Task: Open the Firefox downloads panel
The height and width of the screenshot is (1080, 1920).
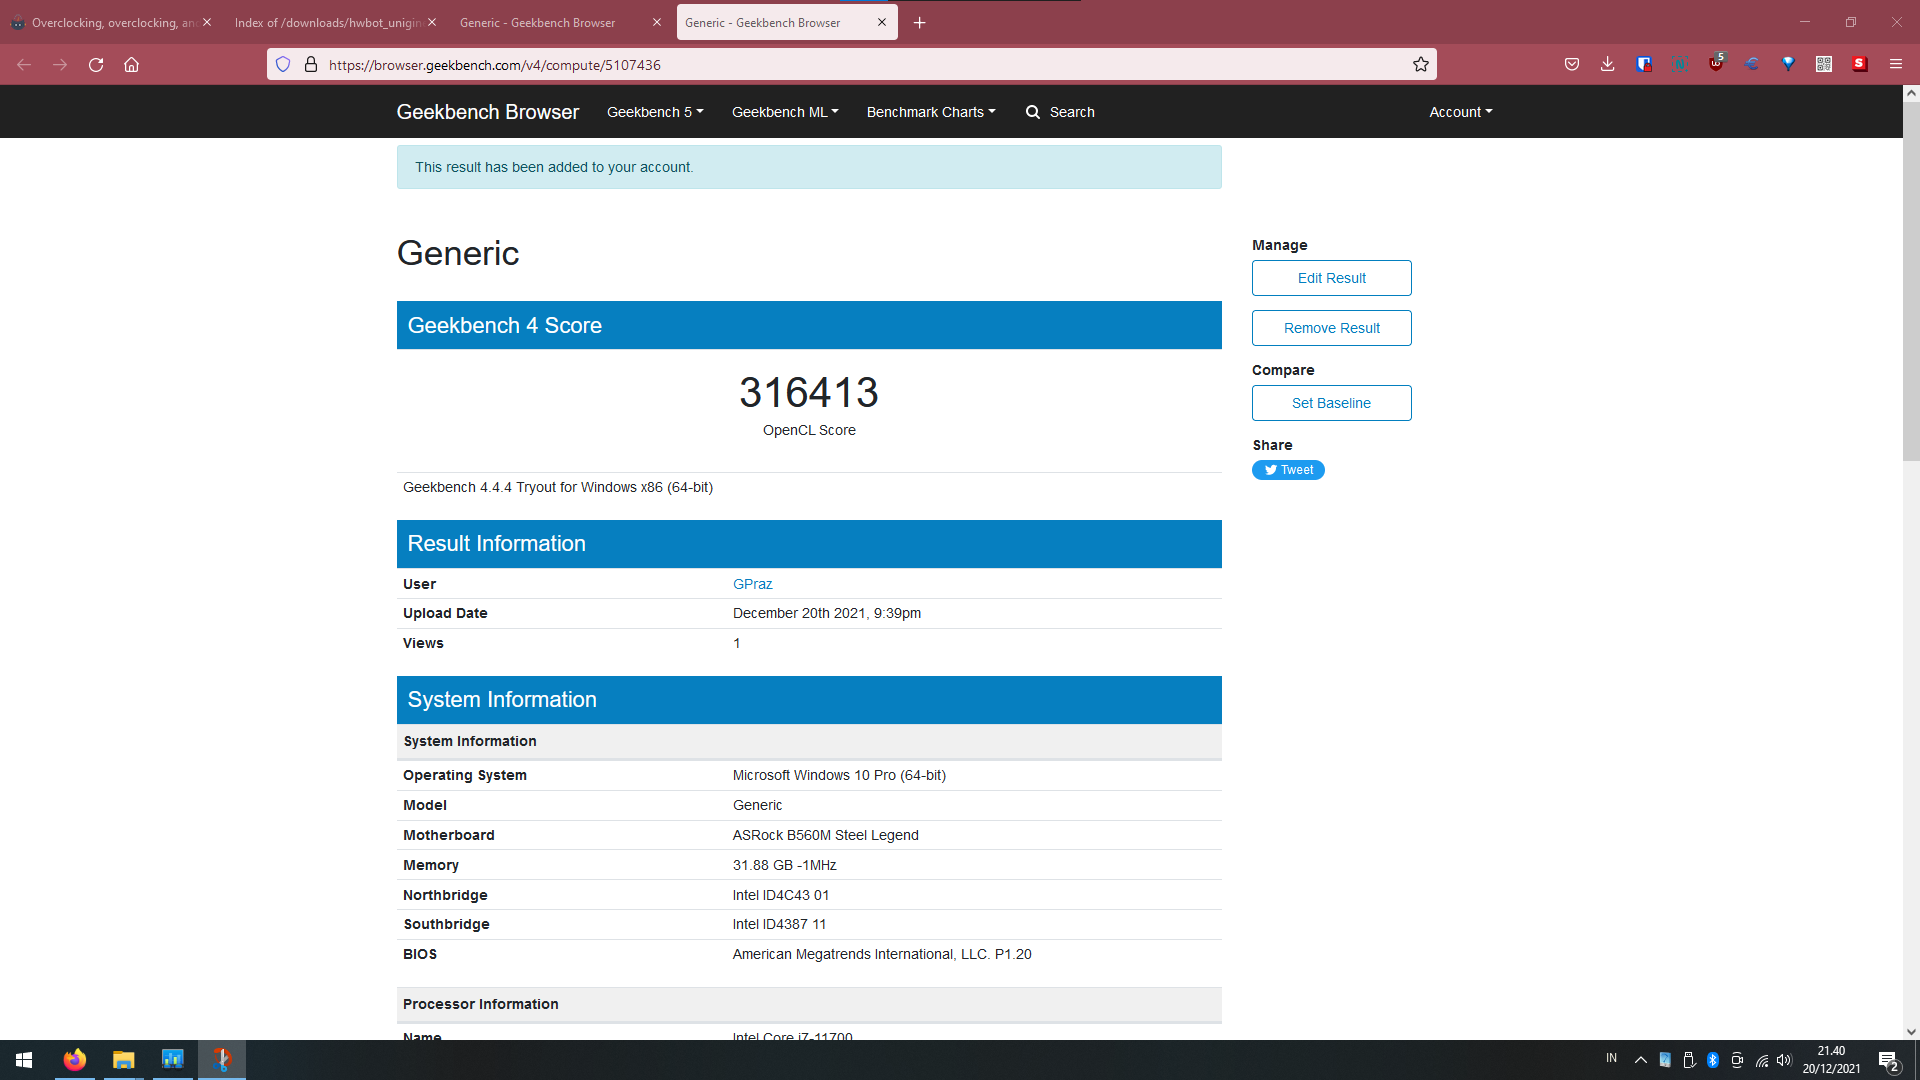Action: tap(1608, 65)
